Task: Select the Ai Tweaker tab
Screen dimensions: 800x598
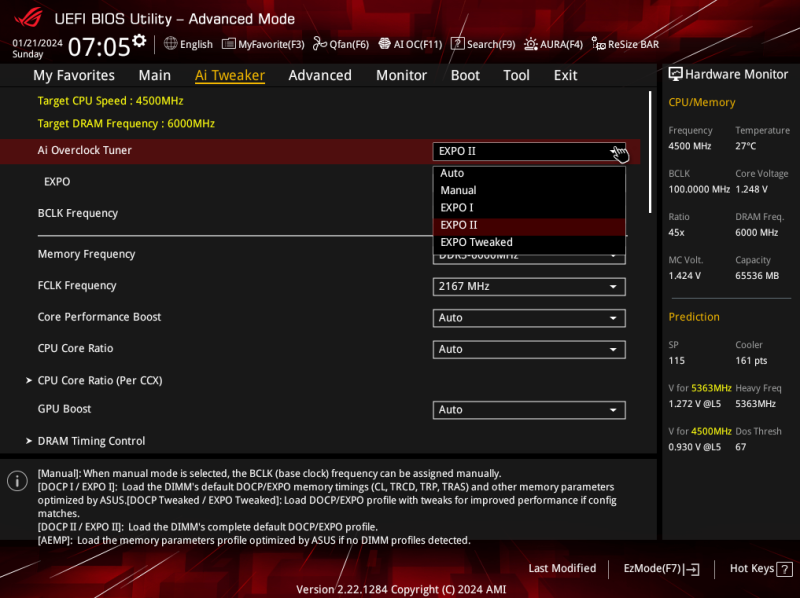Action: tap(230, 76)
